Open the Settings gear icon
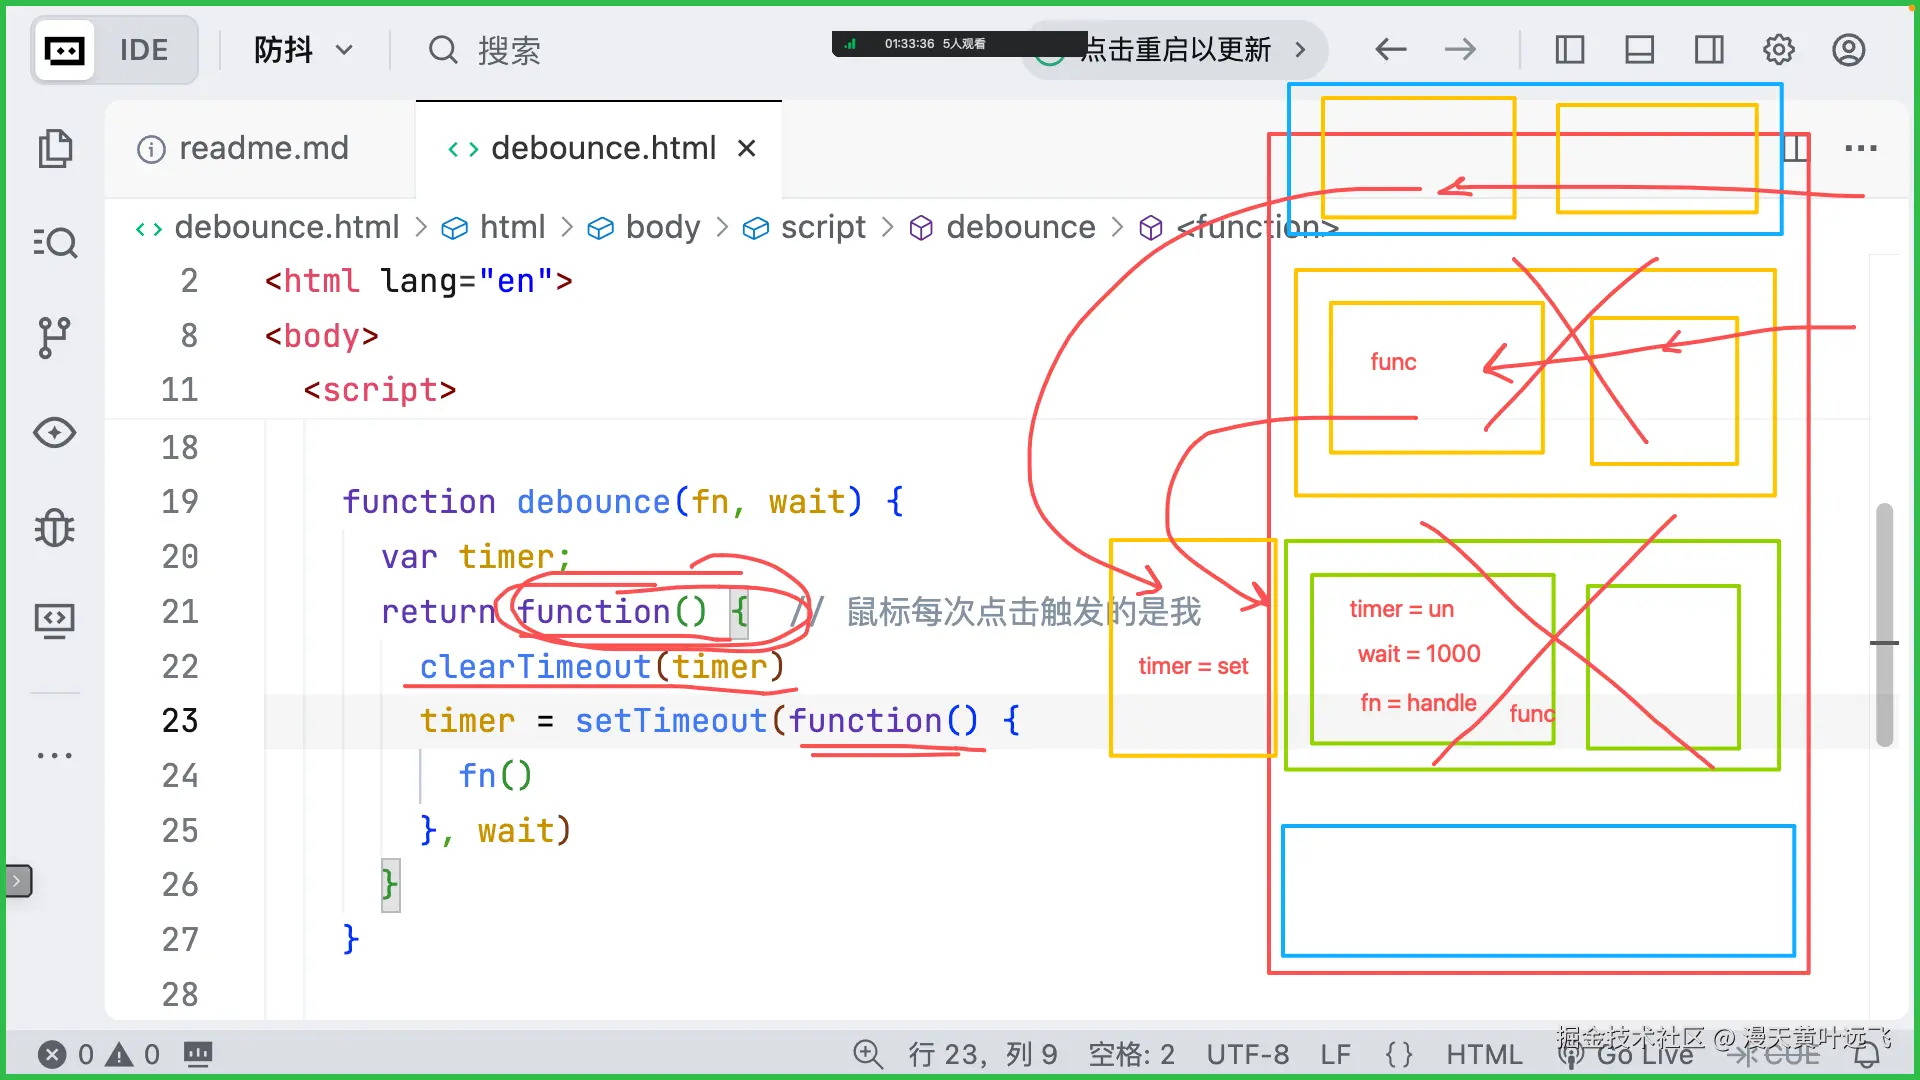1920x1080 pixels. coord(1778,49)
